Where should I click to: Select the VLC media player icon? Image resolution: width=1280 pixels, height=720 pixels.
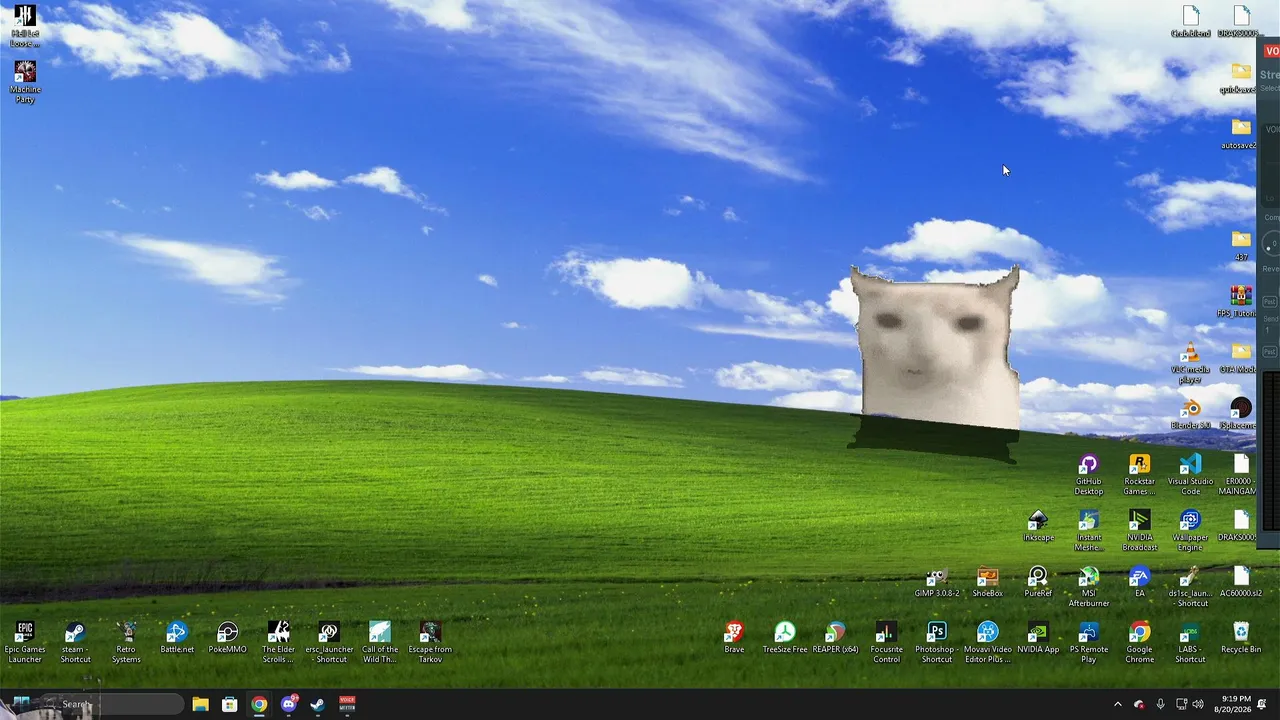(1190, 362)
